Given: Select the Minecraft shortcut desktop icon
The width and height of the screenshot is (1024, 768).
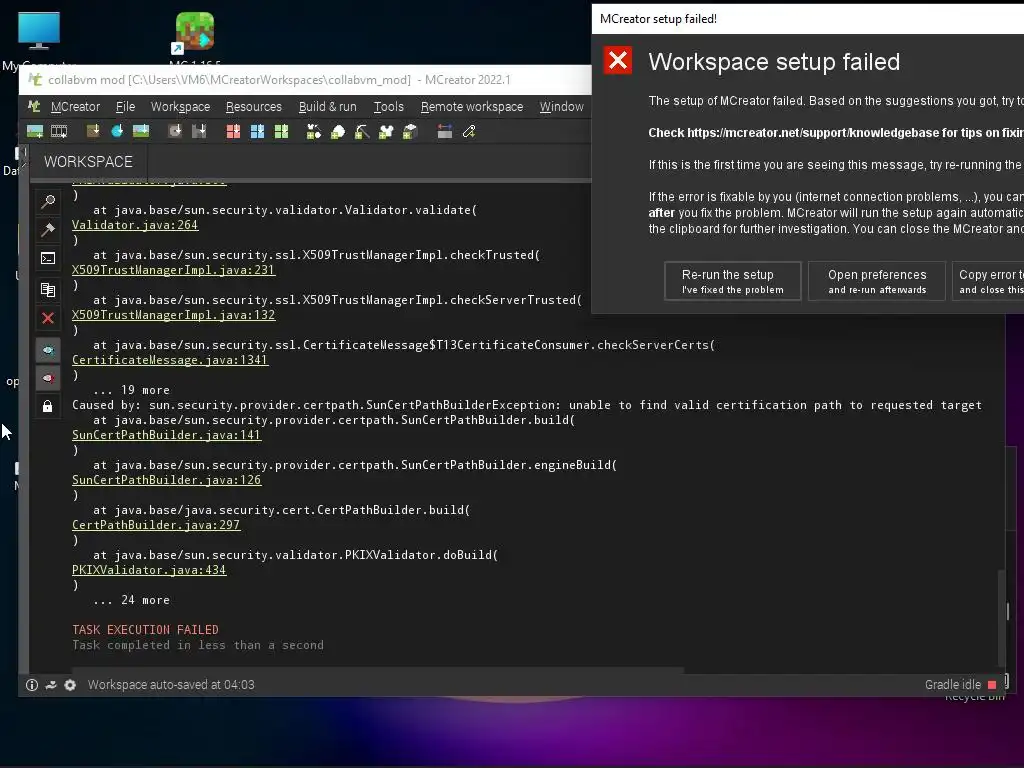Looking at the screenshot, I should click(195, 38).
